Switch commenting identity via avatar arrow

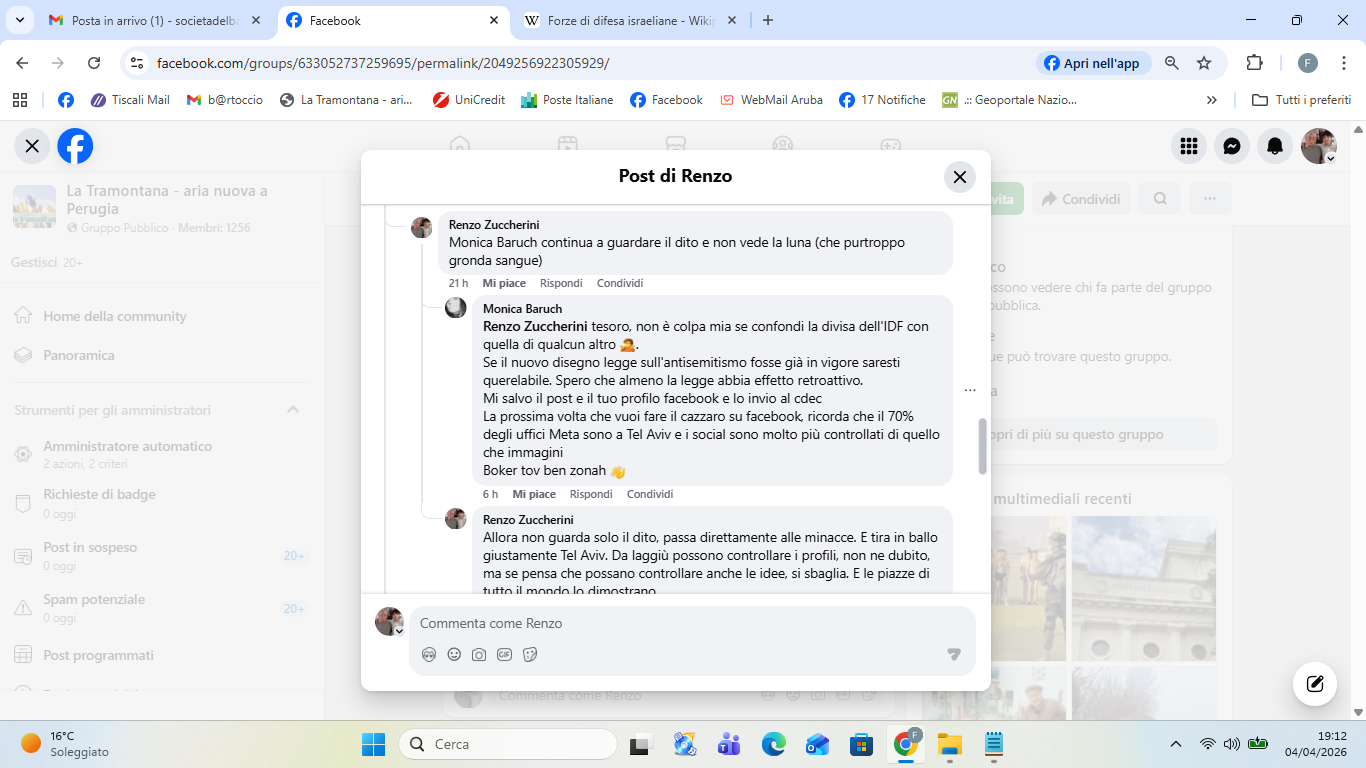click(399, 631)
